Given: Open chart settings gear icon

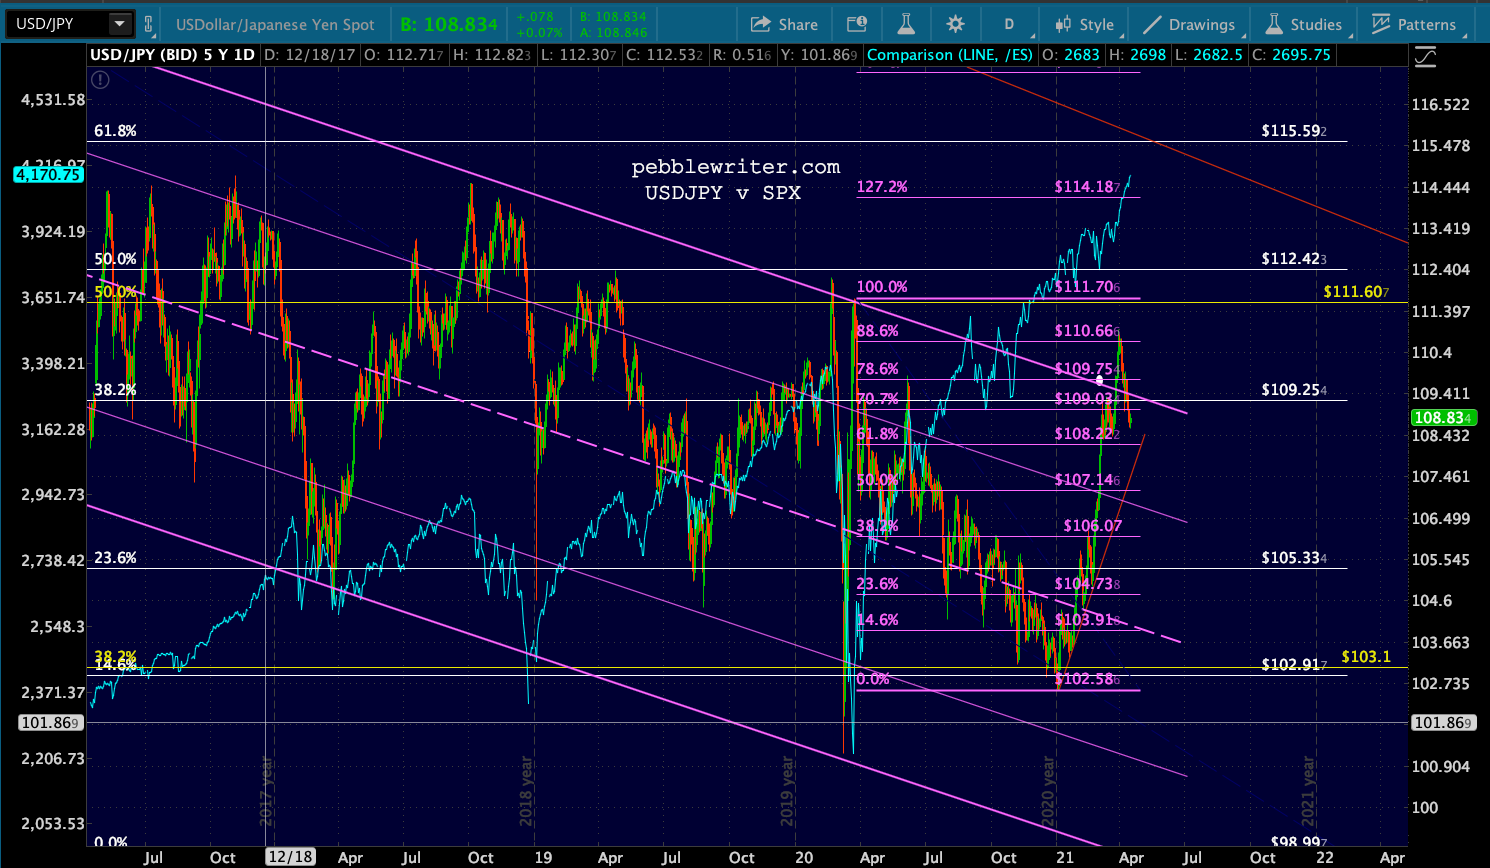Looking at the screenshot, I should coord(955,24).
